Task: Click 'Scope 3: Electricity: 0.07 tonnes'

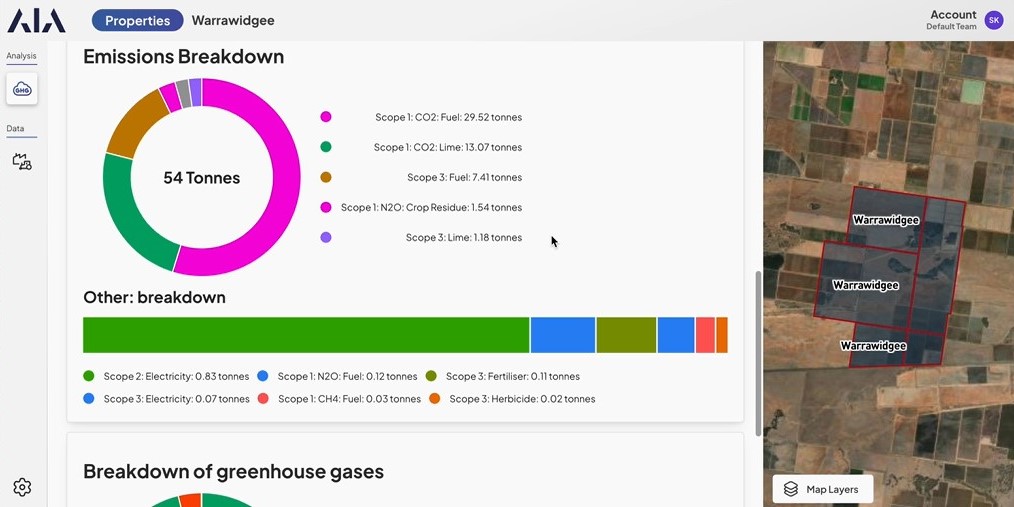Action: 177,398
